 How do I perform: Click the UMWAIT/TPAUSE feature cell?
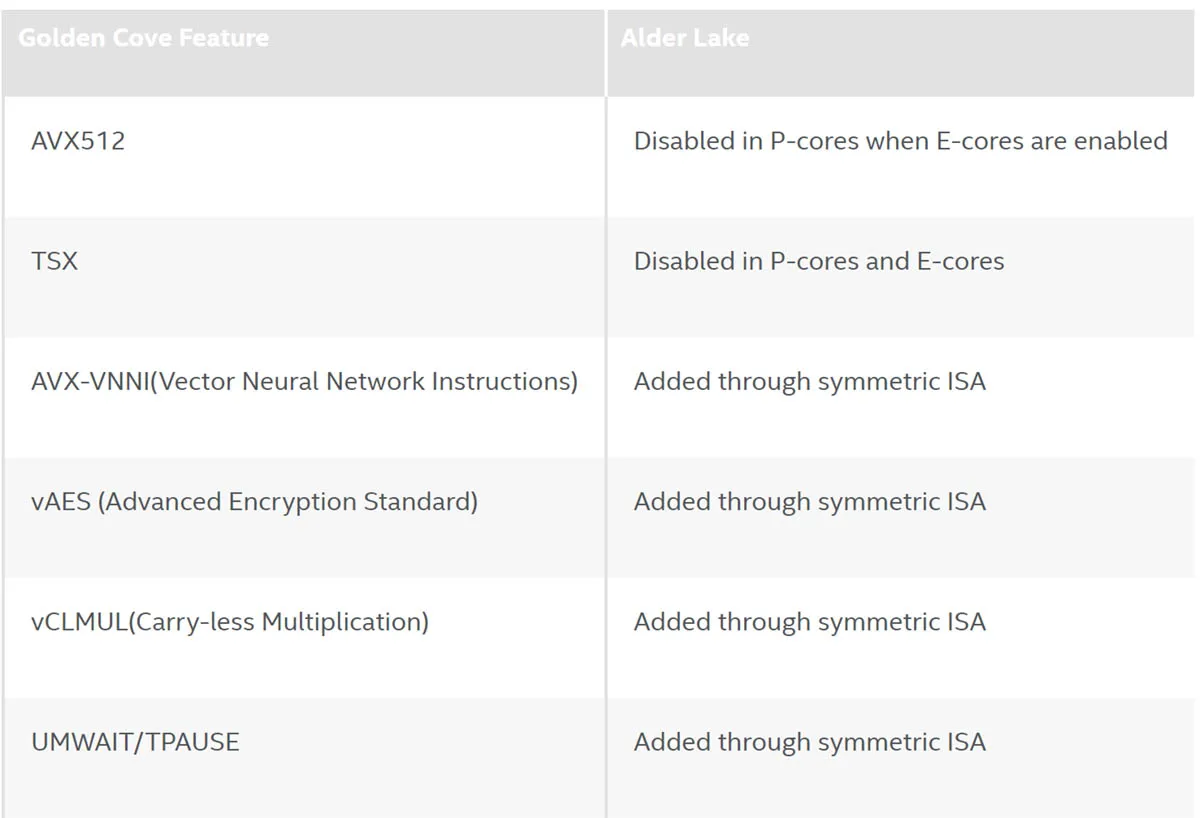coord(303,757)
